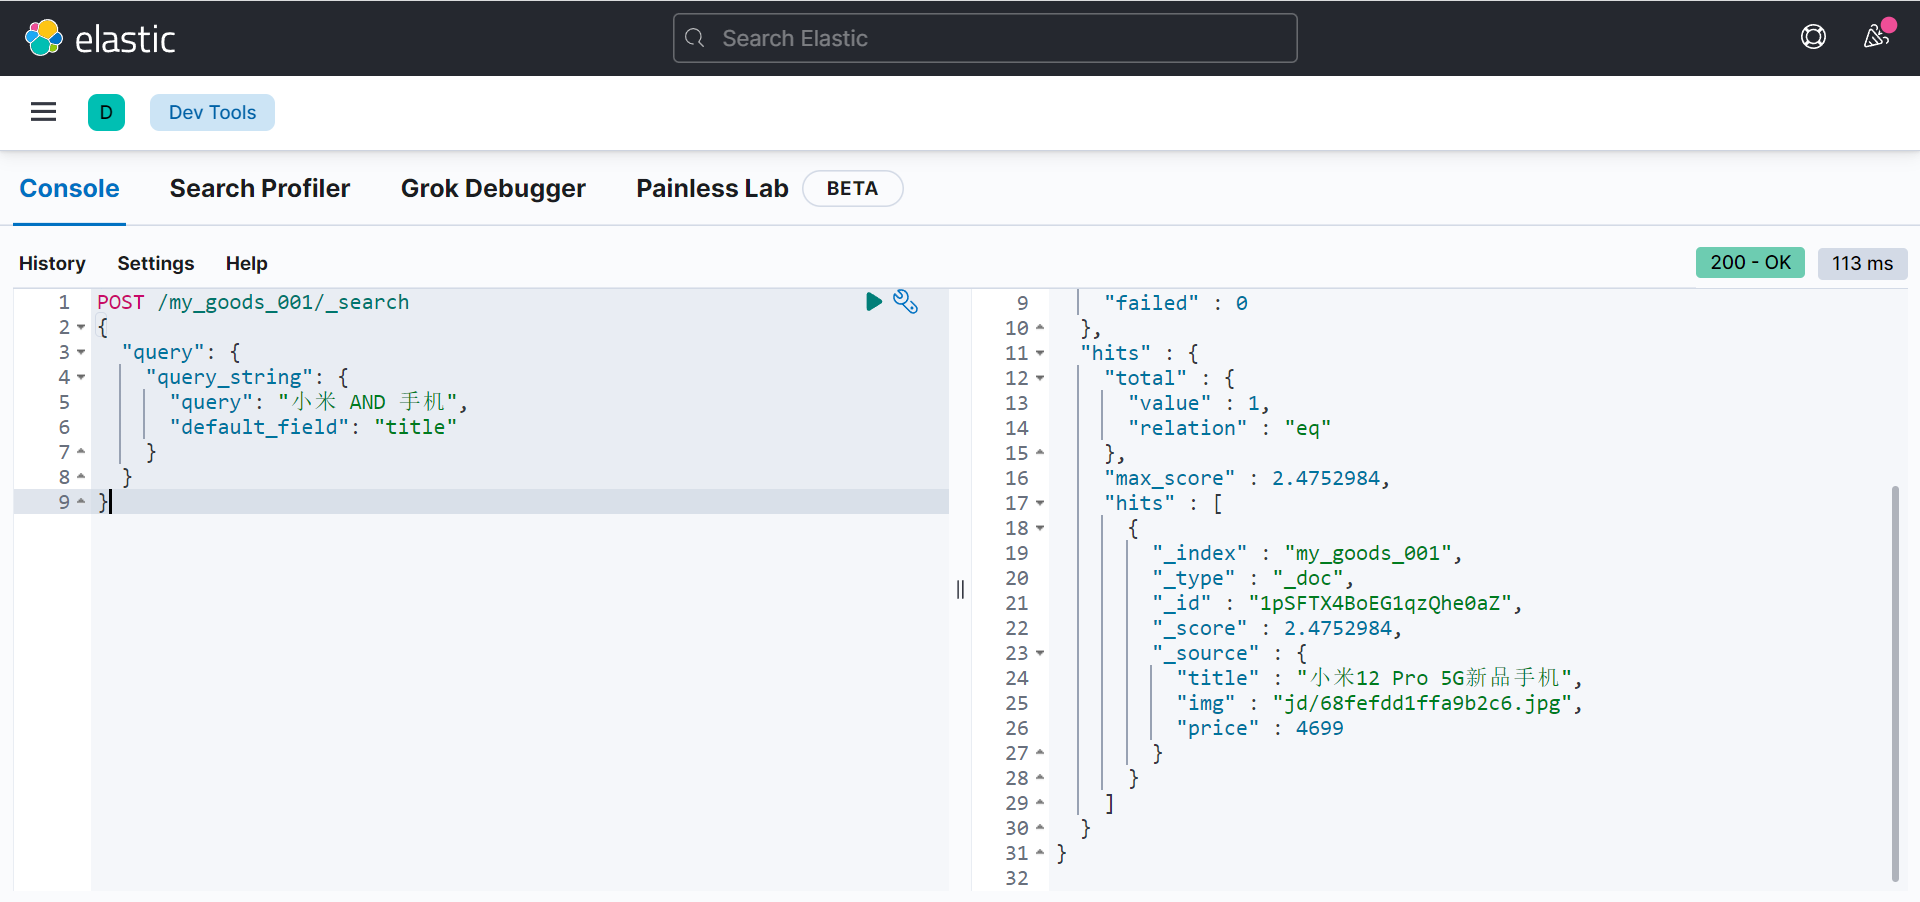Image resolution: width=1920 pixels, height=902 pixels.
Task: Click fold marker on response line 27
Action: [x=1040, y=753]
